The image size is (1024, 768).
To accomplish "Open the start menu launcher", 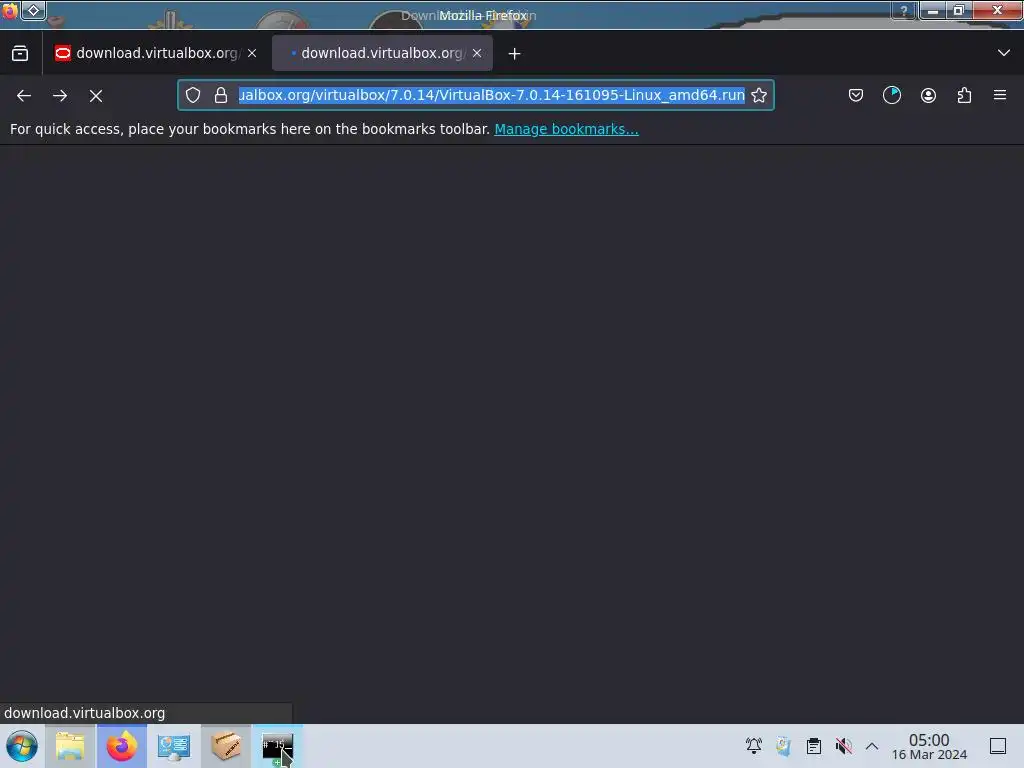I will click(22, 746).
